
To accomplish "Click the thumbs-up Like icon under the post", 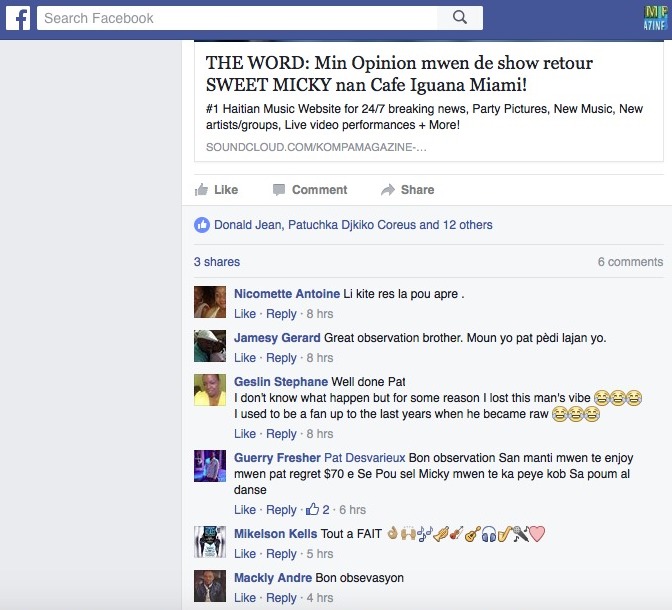I will (x=201, y=189).
